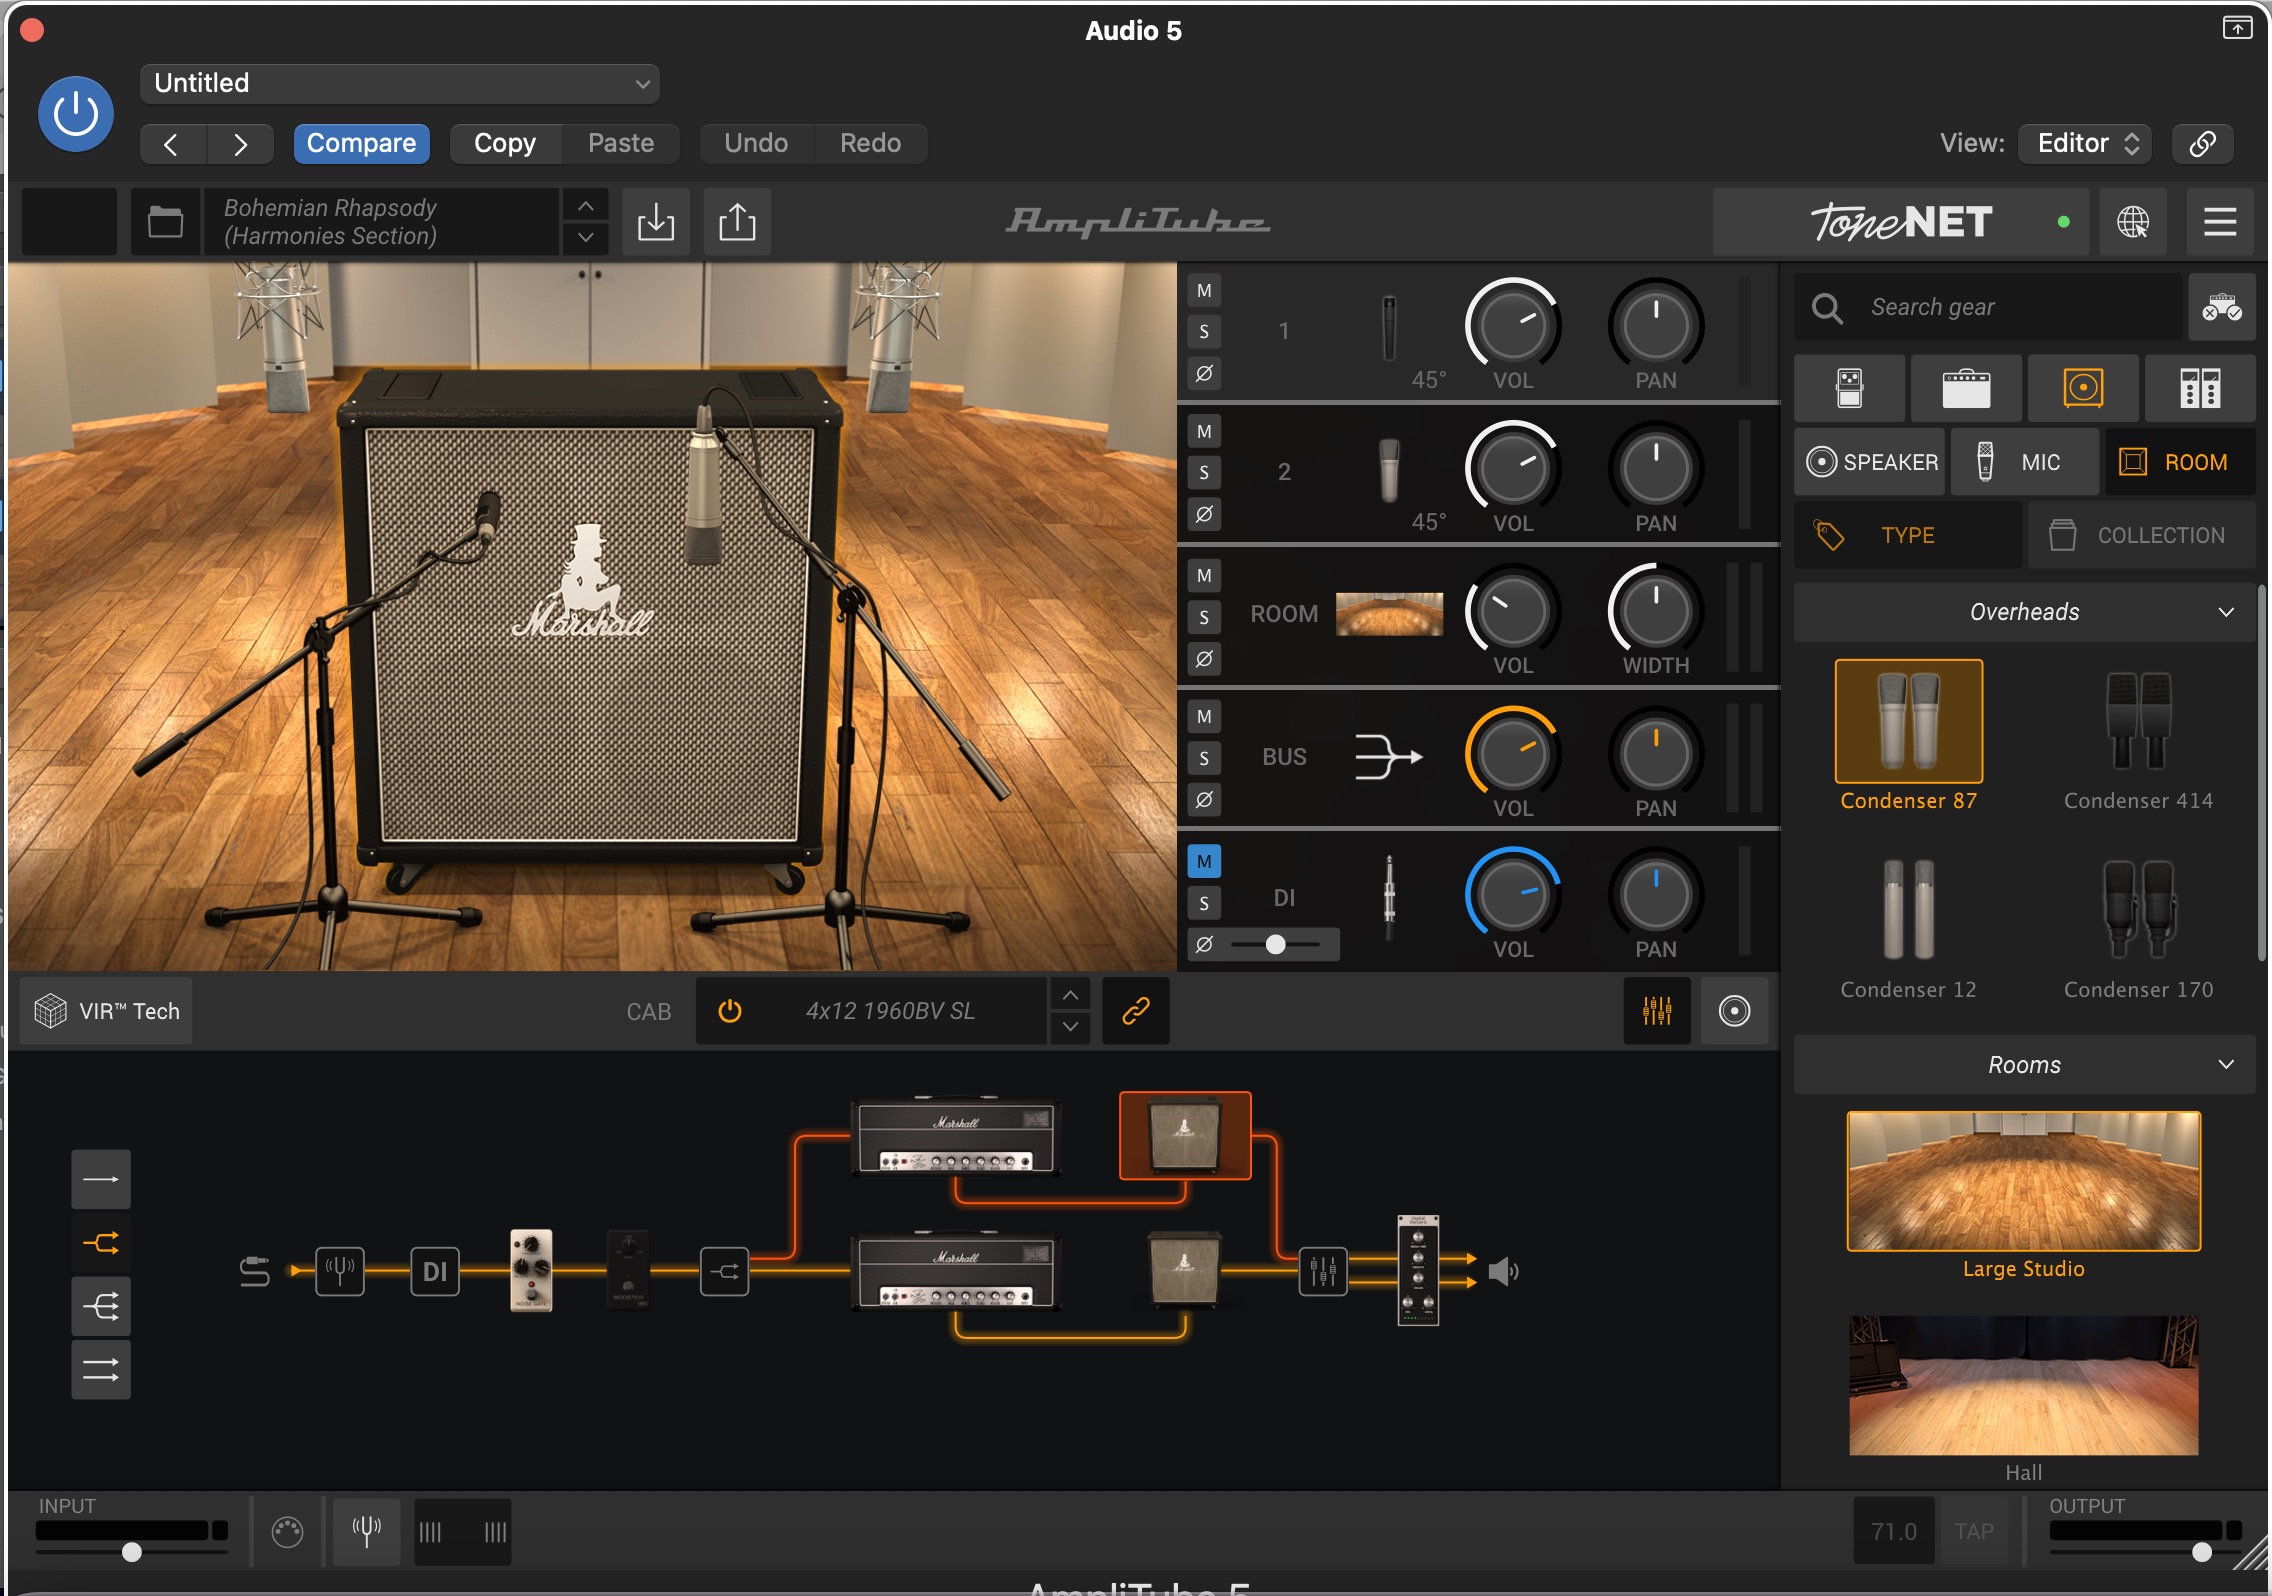
Task: Open the cab mixer faders icon
Action: (1657, 1011)
